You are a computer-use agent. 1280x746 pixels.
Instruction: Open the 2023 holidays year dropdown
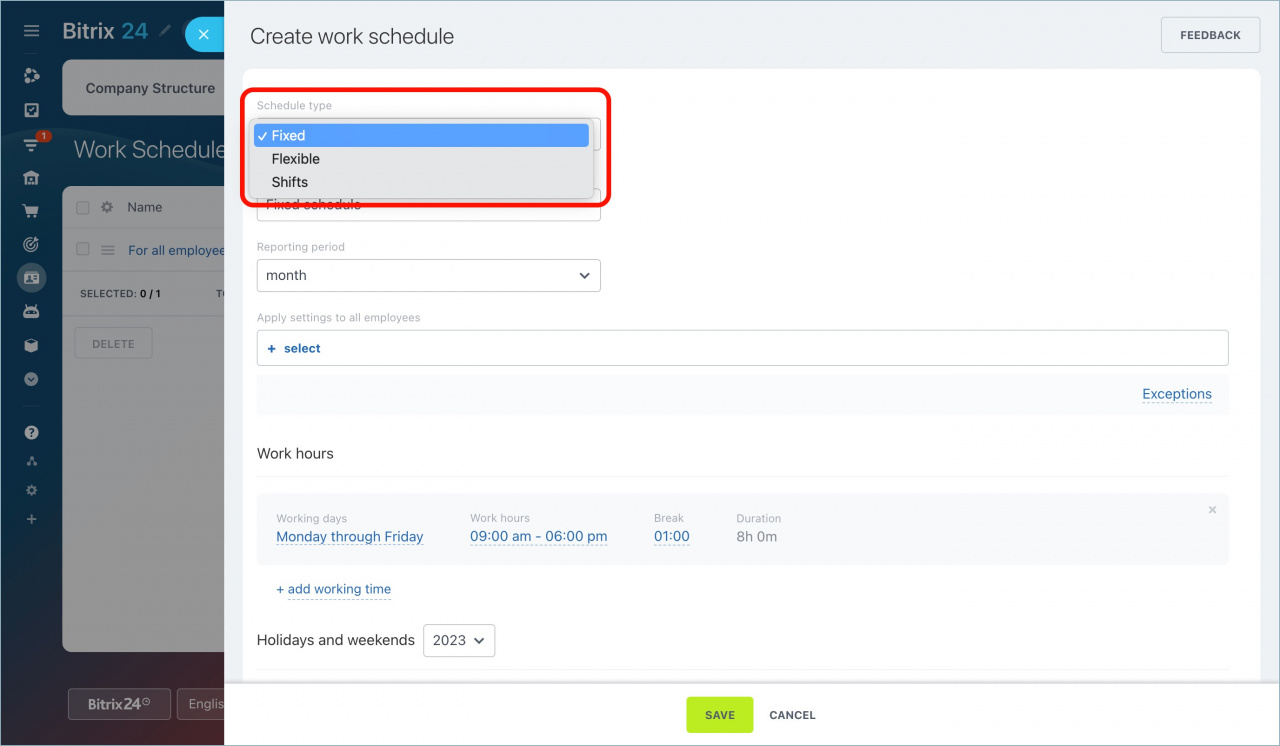[x=459, y=640]
